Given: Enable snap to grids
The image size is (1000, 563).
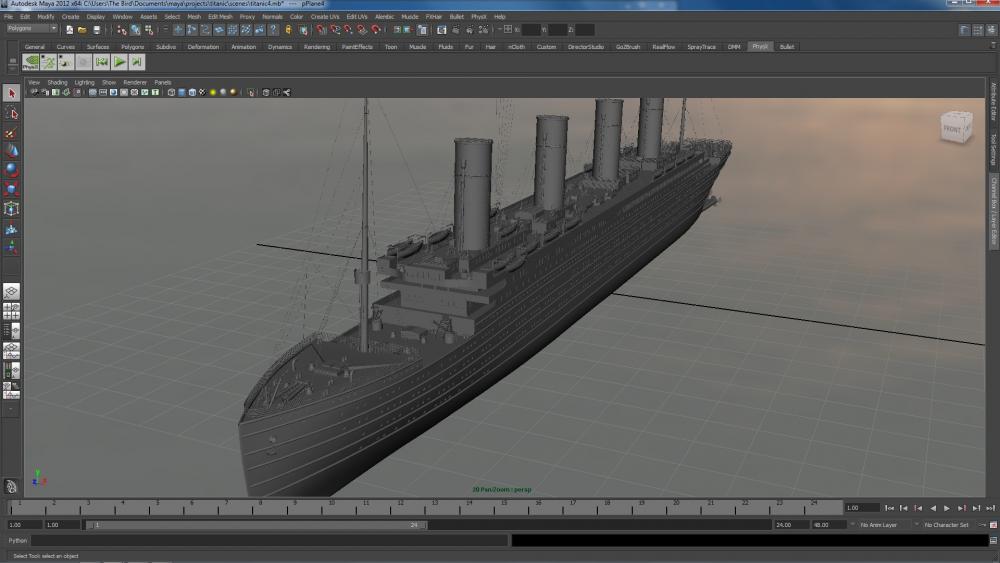Looking at the screenshot, I should point(321,29).
